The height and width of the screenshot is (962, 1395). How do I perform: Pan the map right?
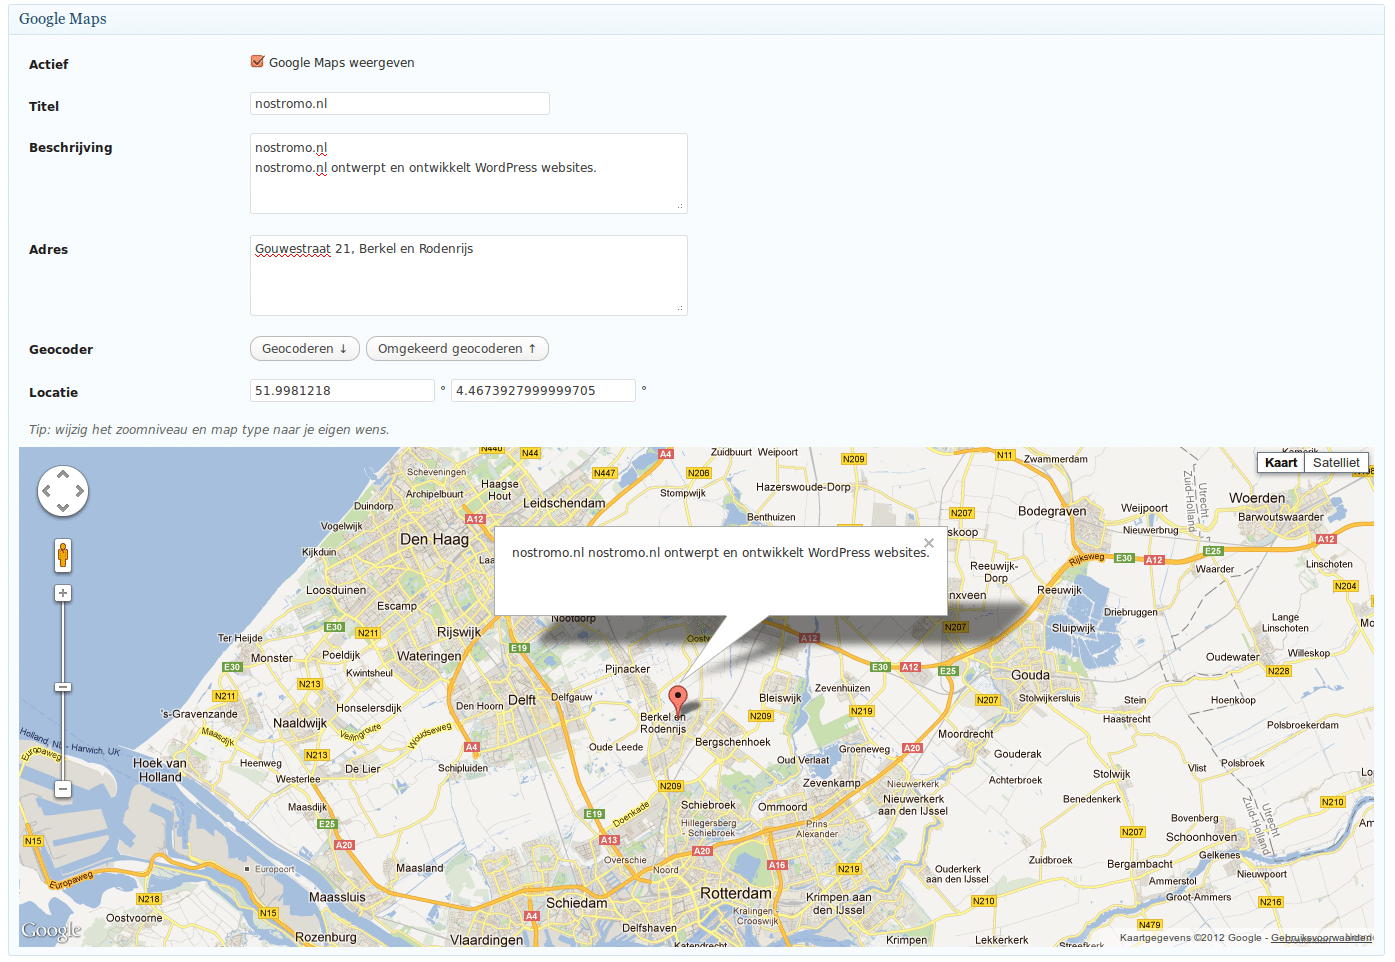[x=80, y=491]
